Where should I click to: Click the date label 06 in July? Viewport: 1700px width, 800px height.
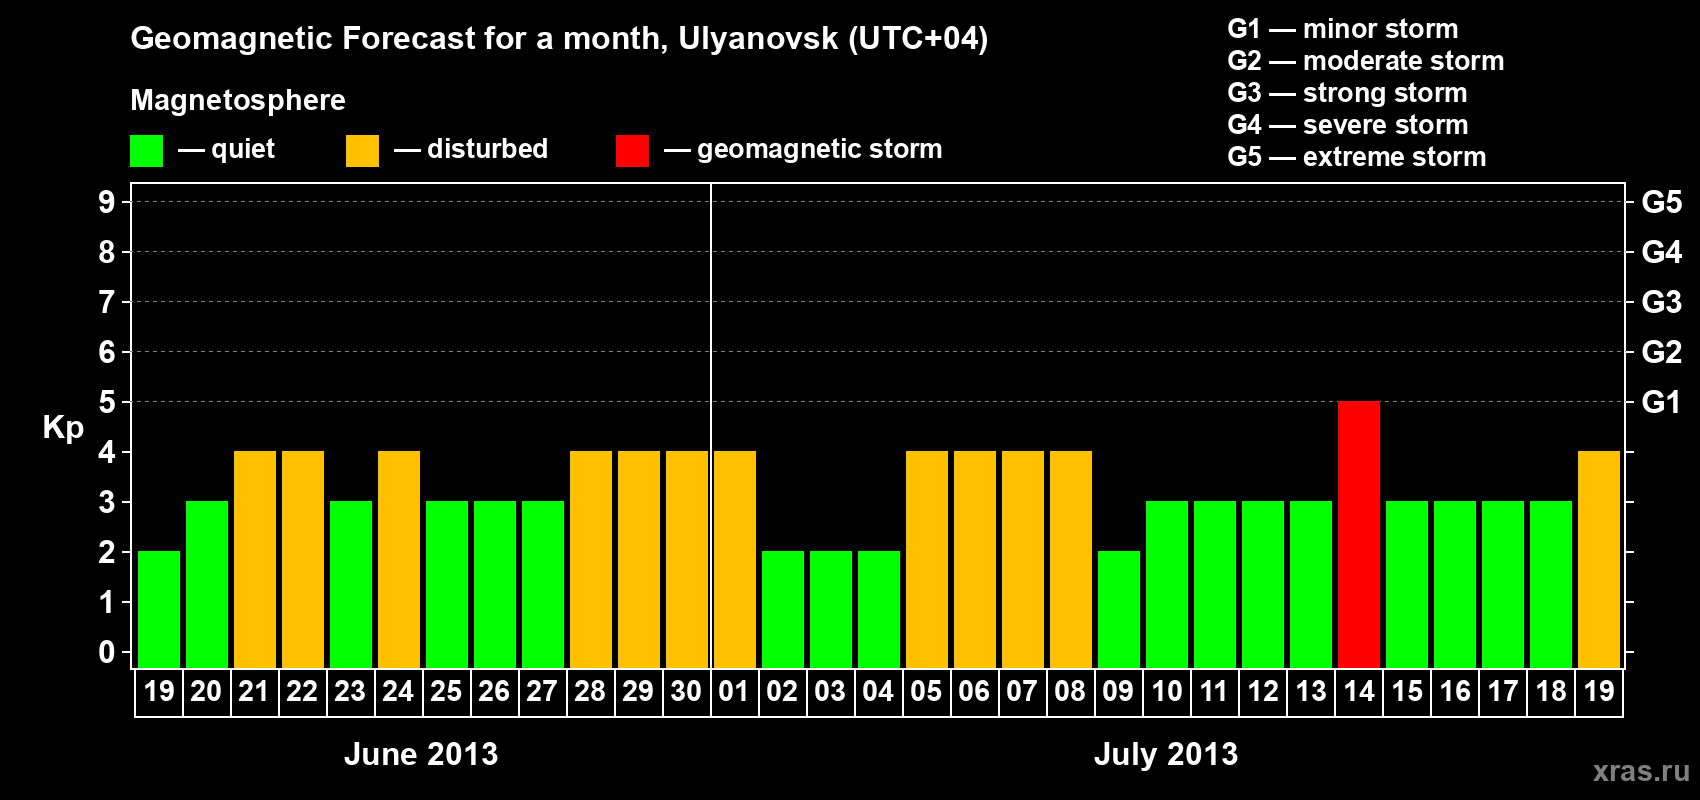pyautogui.click(x=974, y=691)
